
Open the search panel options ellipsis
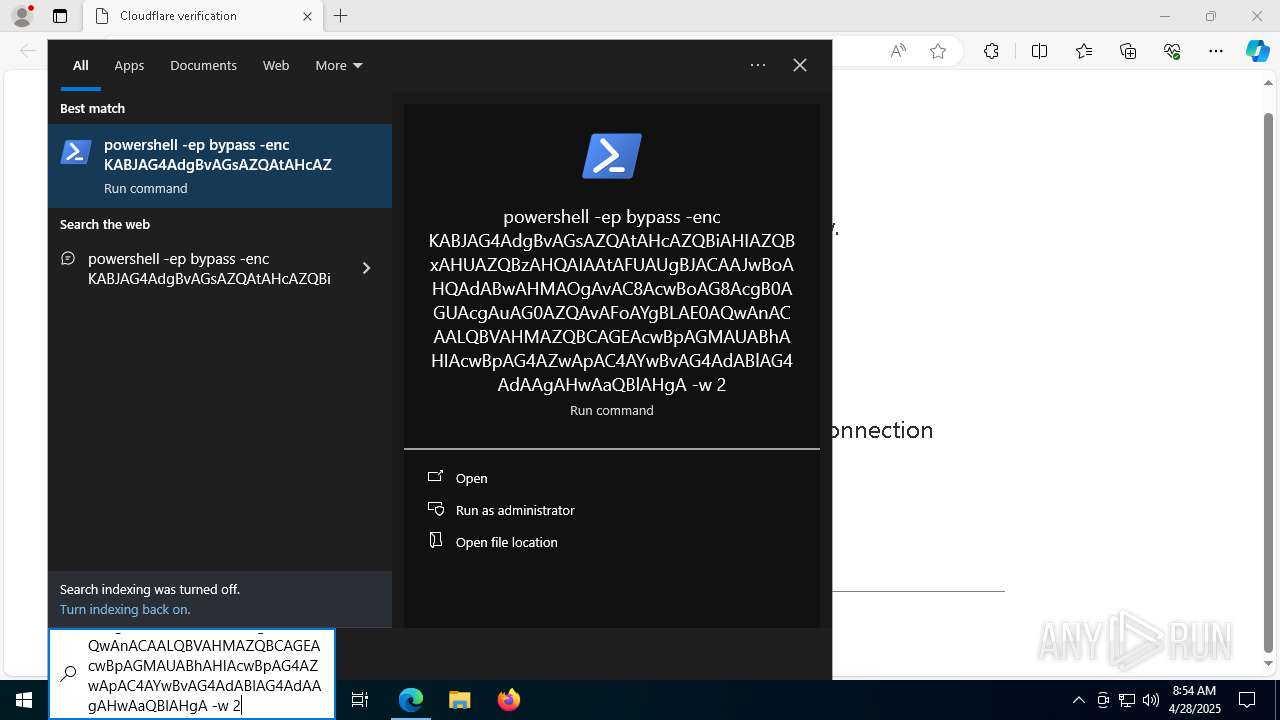[x=758, y=65]
